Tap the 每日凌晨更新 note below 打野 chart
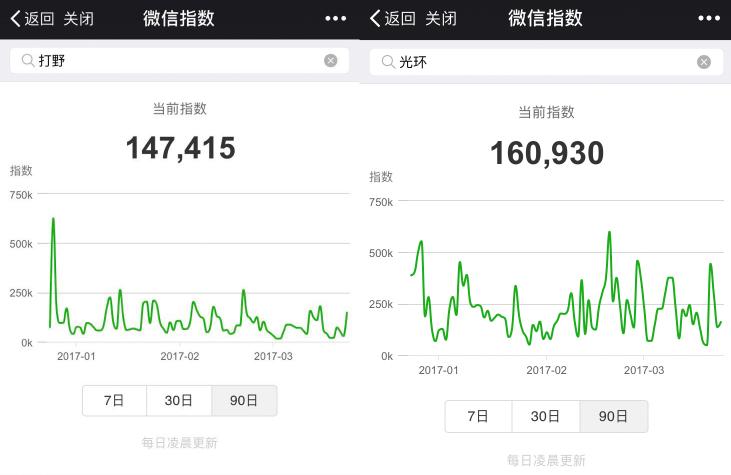Screen dimensions: 731x475 [x=179, y=443]
